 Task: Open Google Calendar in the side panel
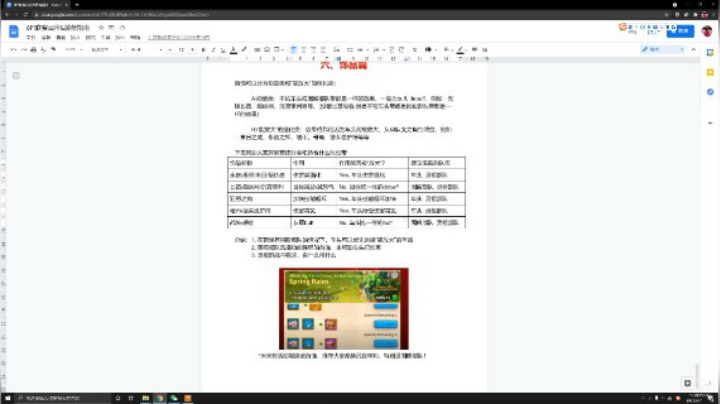710,52
